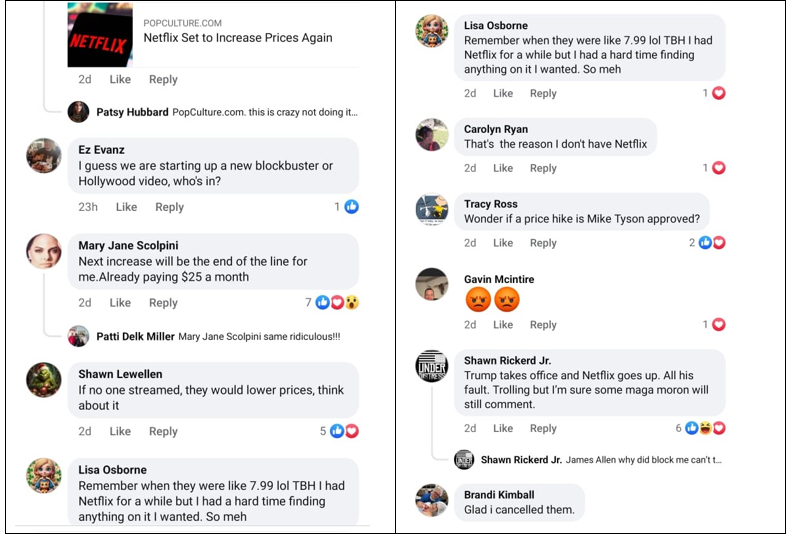
Task: Expand Patti Delk Miller's reply thread
Action: (218, 336)
